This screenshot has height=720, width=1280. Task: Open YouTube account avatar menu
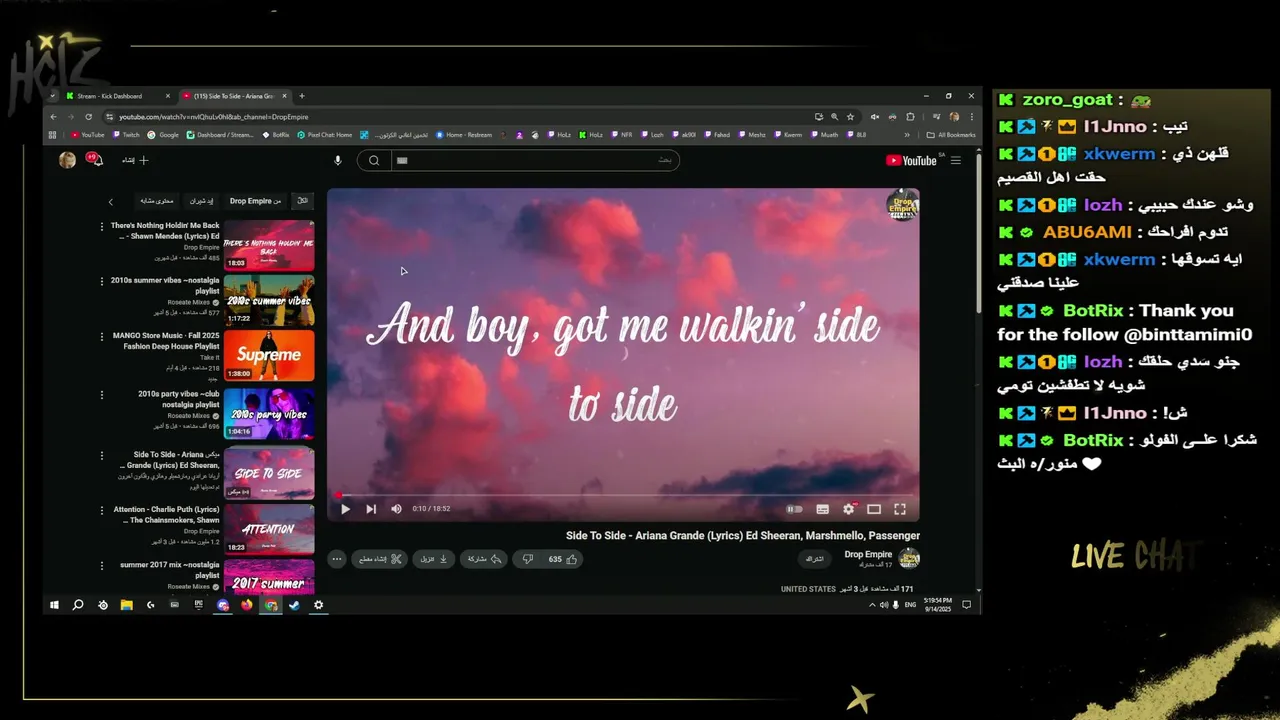67,160
